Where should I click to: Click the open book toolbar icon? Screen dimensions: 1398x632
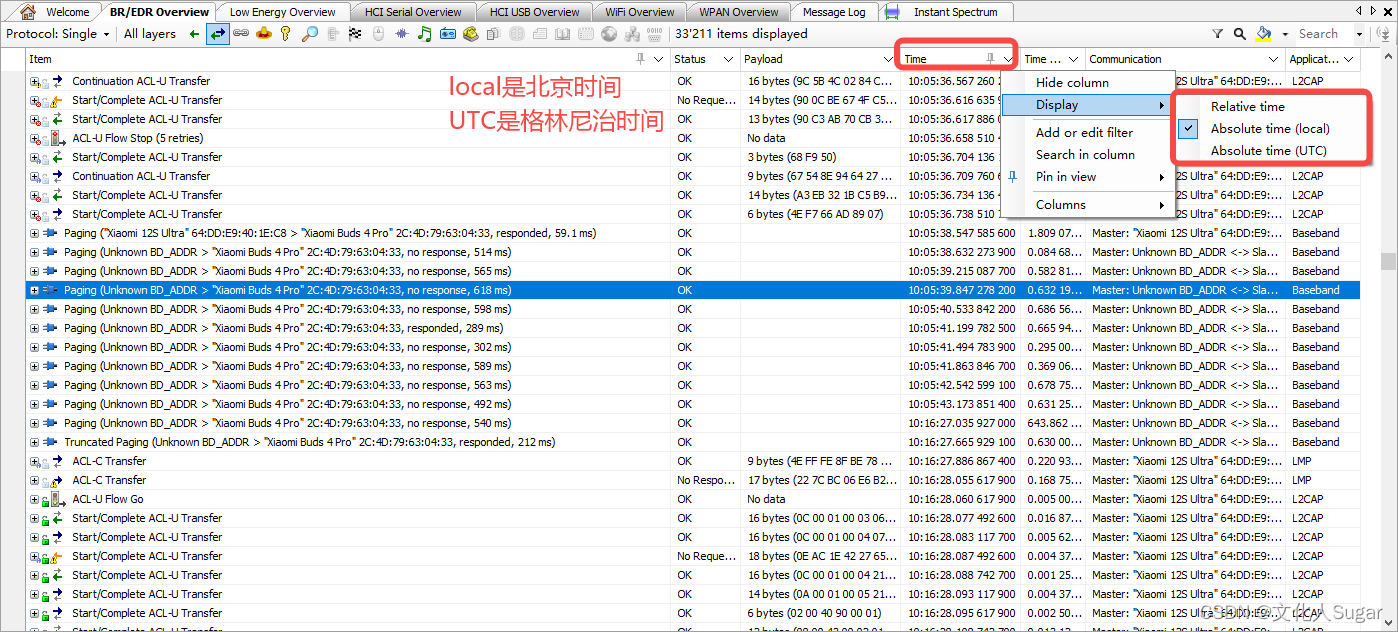[x=562, y=34]
